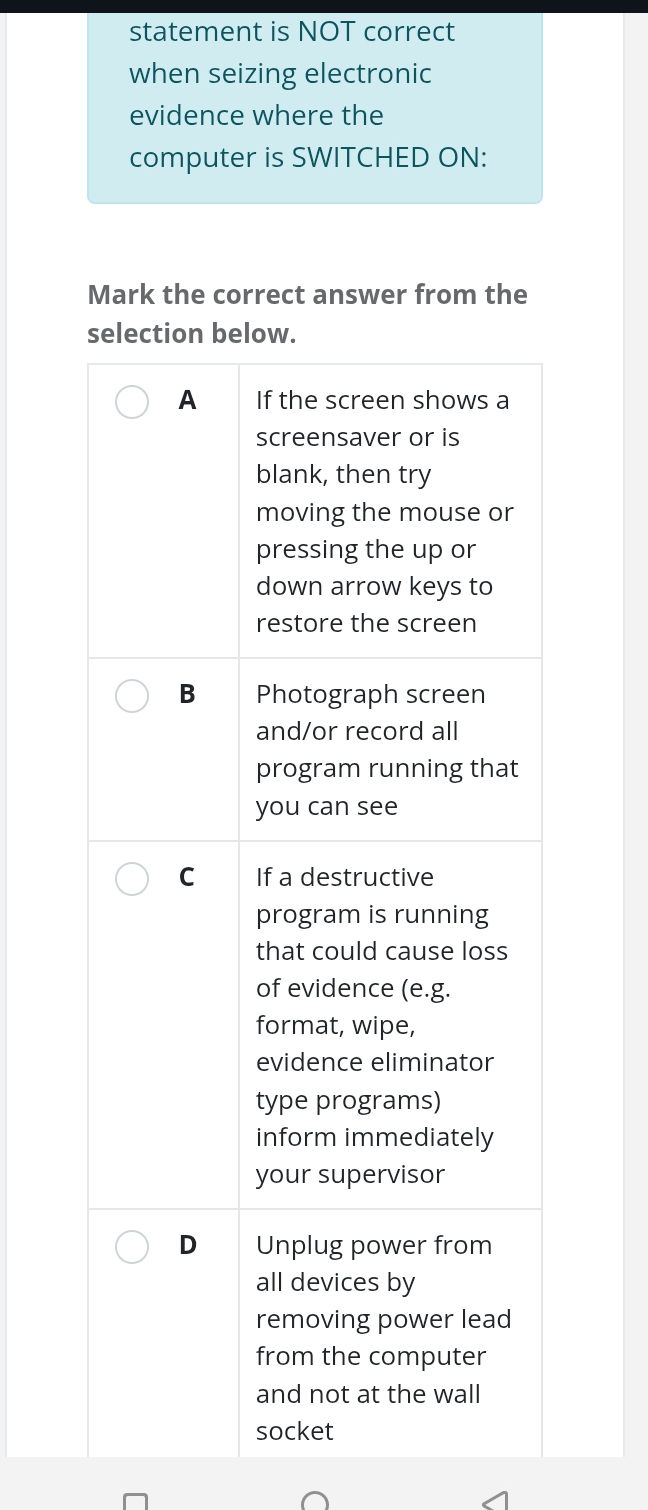
Task: Click the bold letter B label
Action: (187, 695)
